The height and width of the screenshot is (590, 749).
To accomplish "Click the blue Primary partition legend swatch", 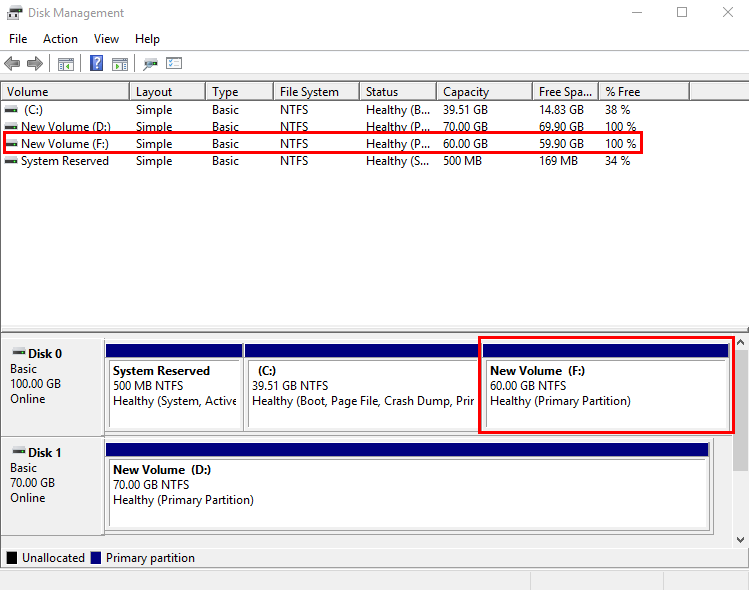I will click(96, 558).
